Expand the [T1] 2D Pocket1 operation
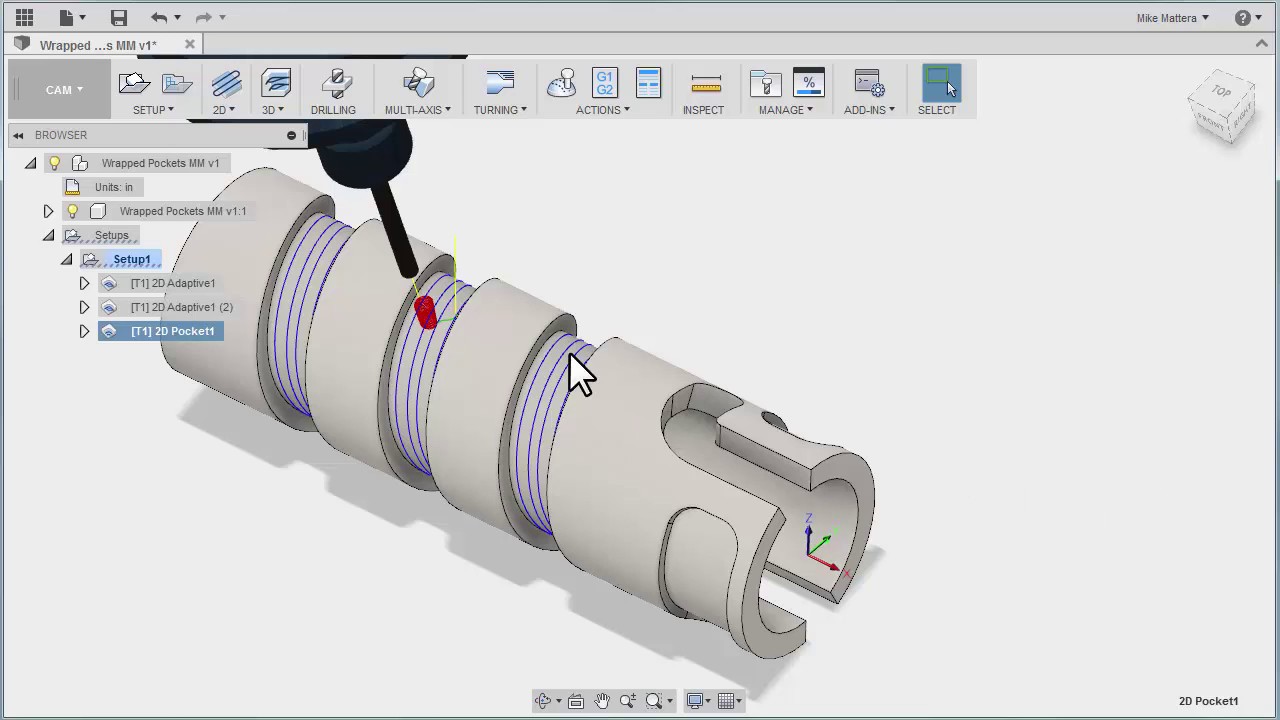This screenshot has height=720, width=1280. 84,331
